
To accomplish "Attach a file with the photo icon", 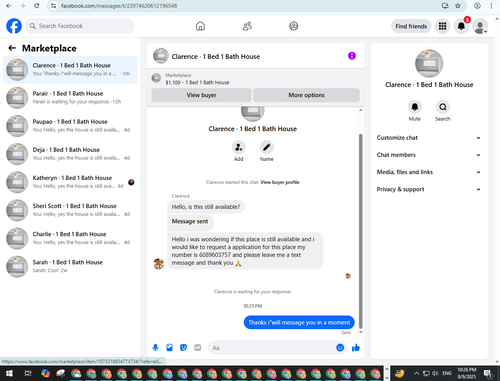I will (169, 348).
